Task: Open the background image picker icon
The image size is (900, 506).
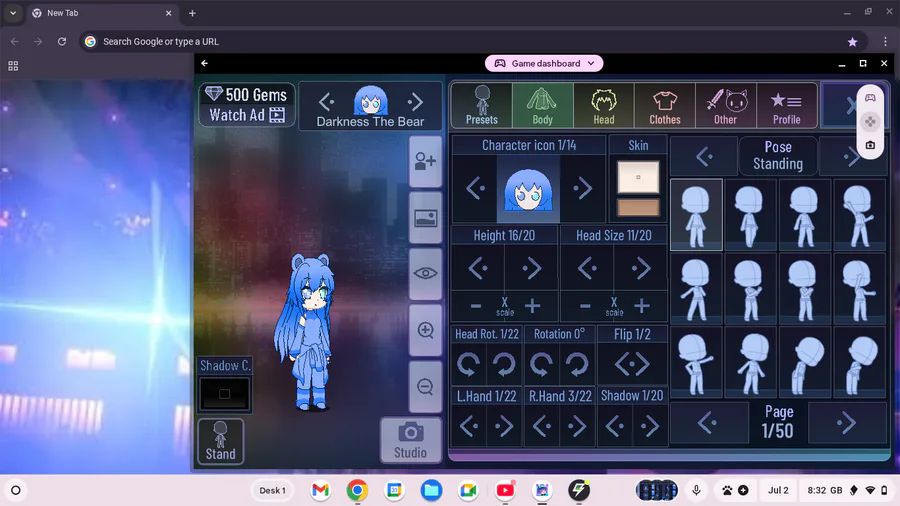Action: [x=425, y=218]
